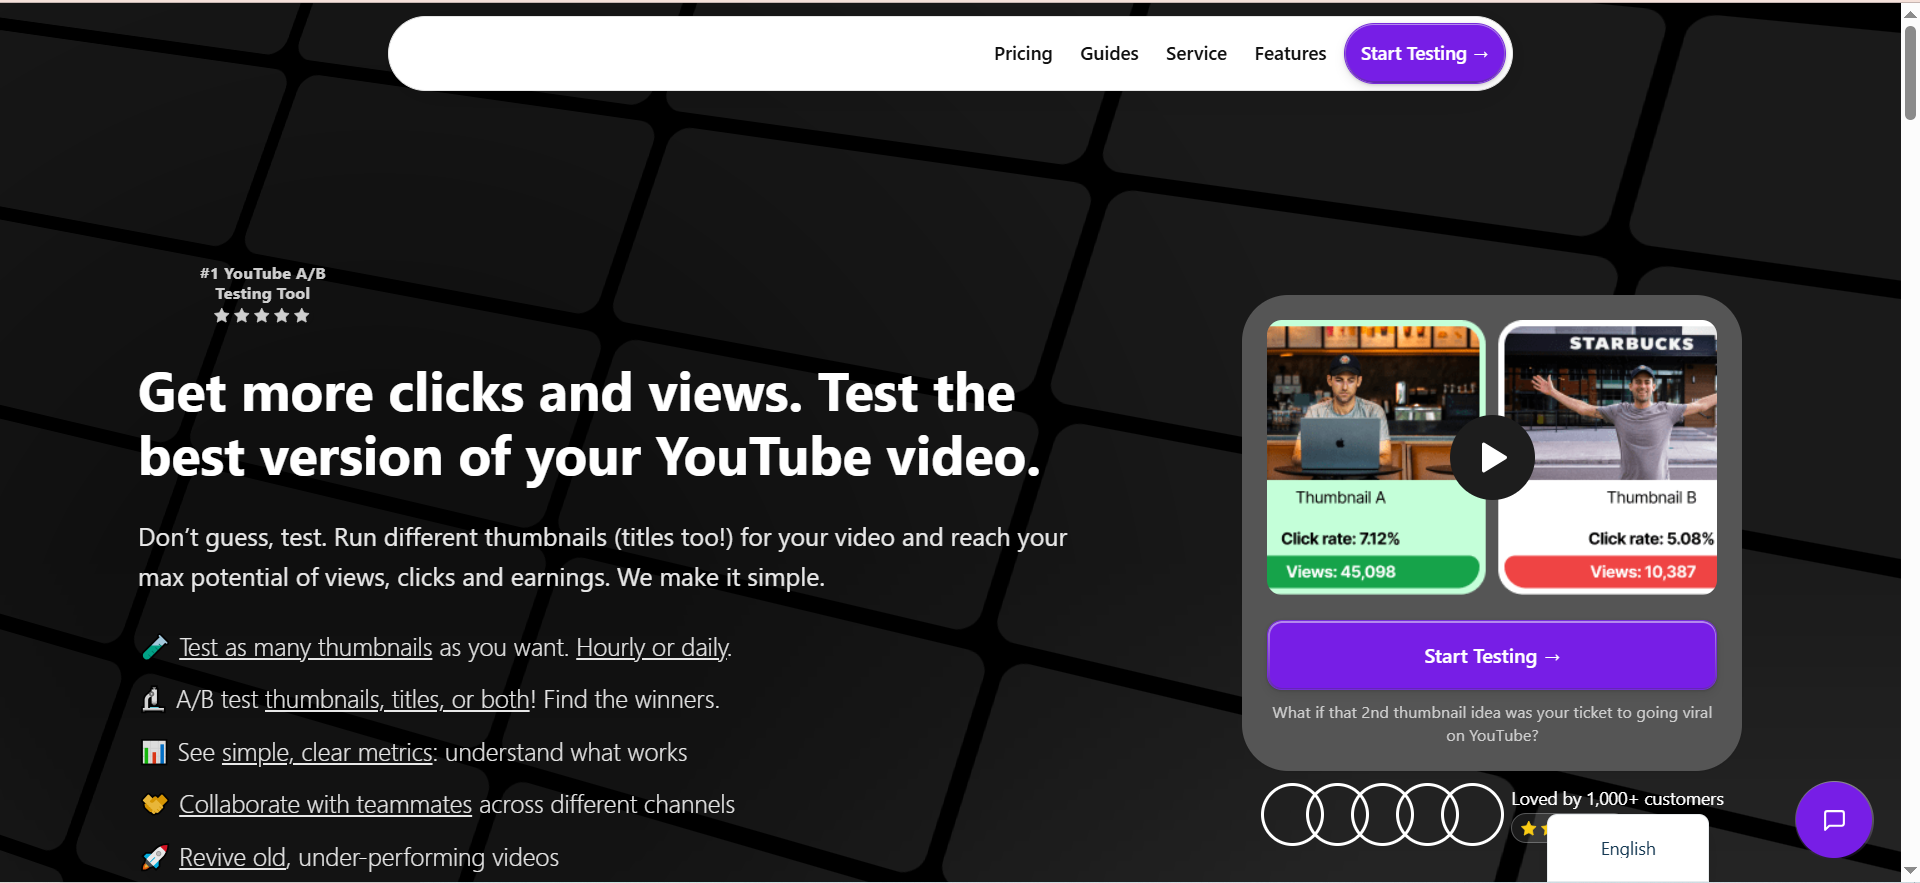Click the handshake emoji icon
This screenshot has height=883, width=1920.
click(154, 804)
